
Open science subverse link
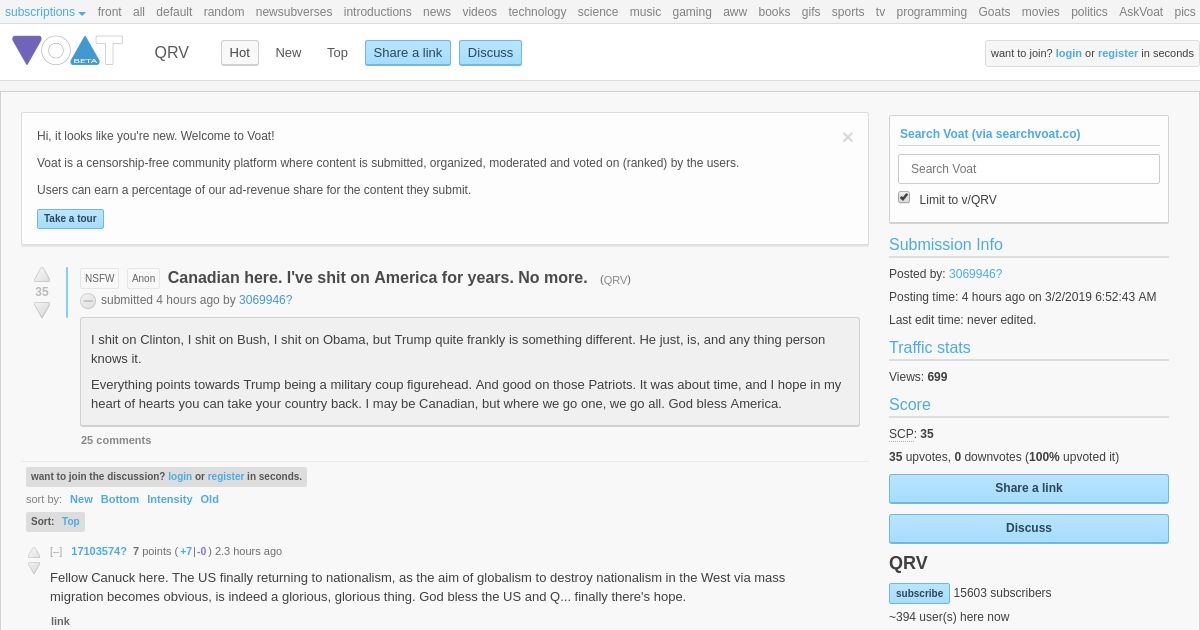point(598,12)
